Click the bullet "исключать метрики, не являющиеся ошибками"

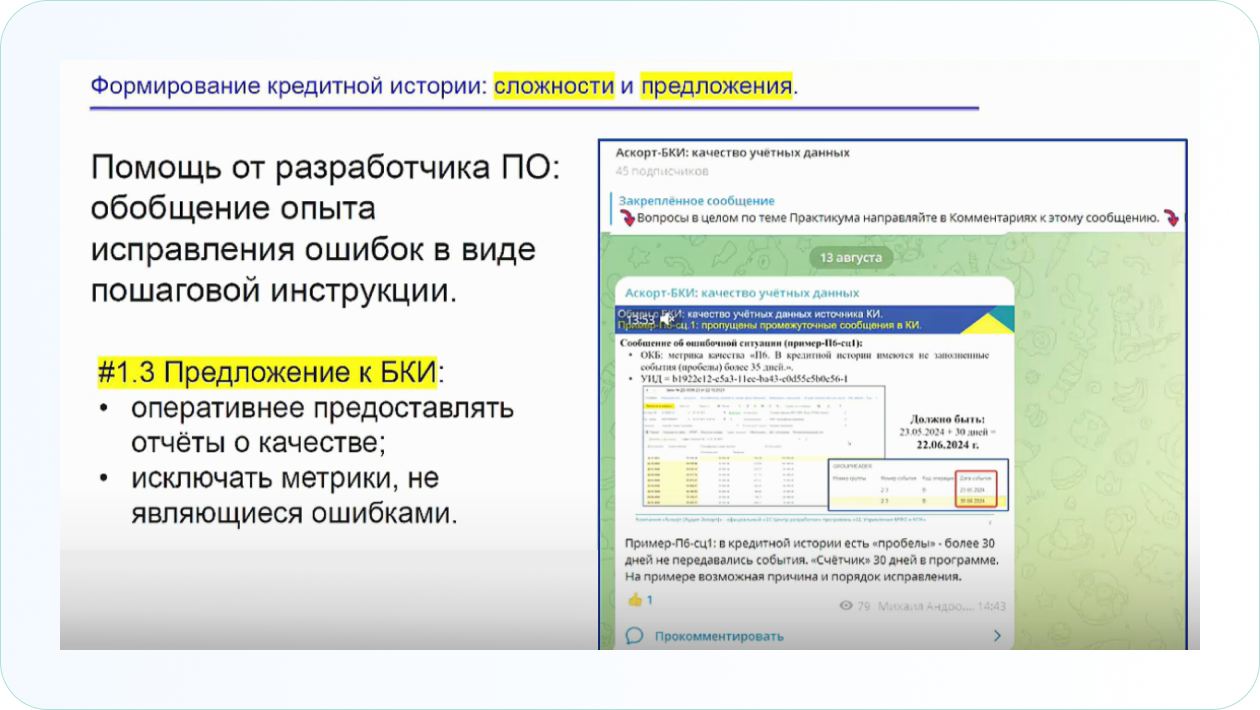(x=295, y=497)
